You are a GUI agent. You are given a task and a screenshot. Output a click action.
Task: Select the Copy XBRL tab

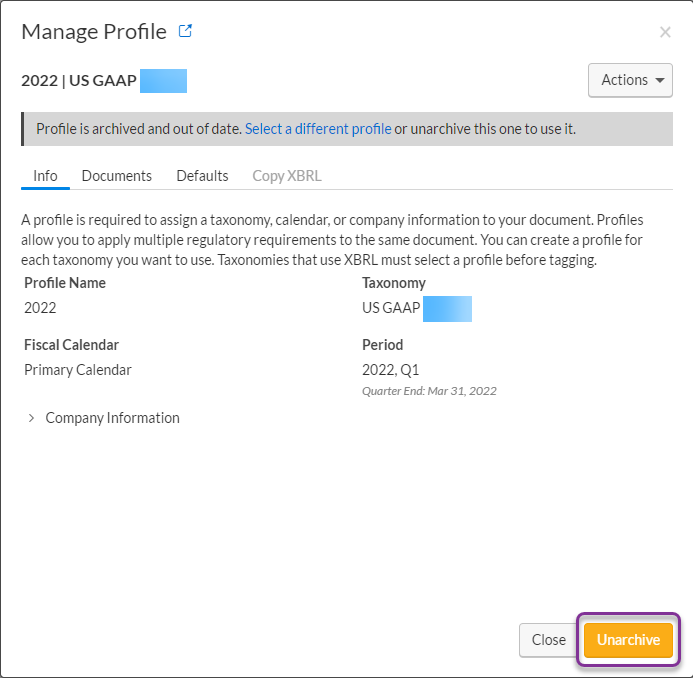(x=286, y=176)
